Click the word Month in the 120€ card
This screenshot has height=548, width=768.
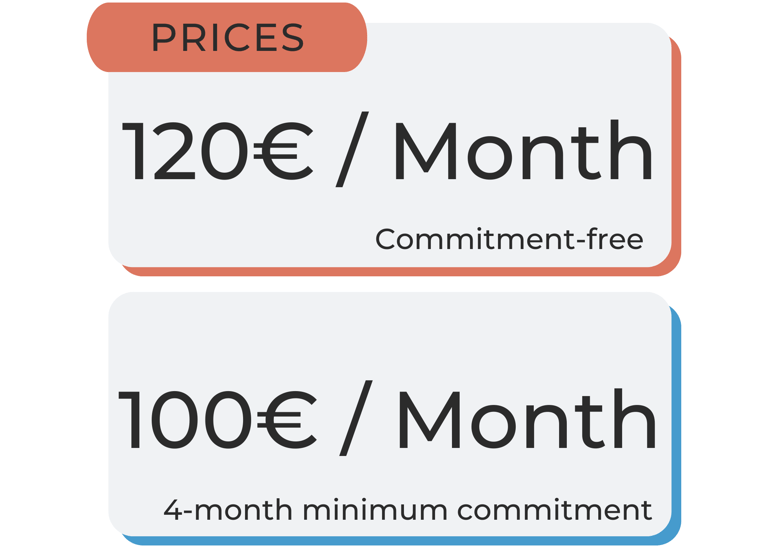522,152
